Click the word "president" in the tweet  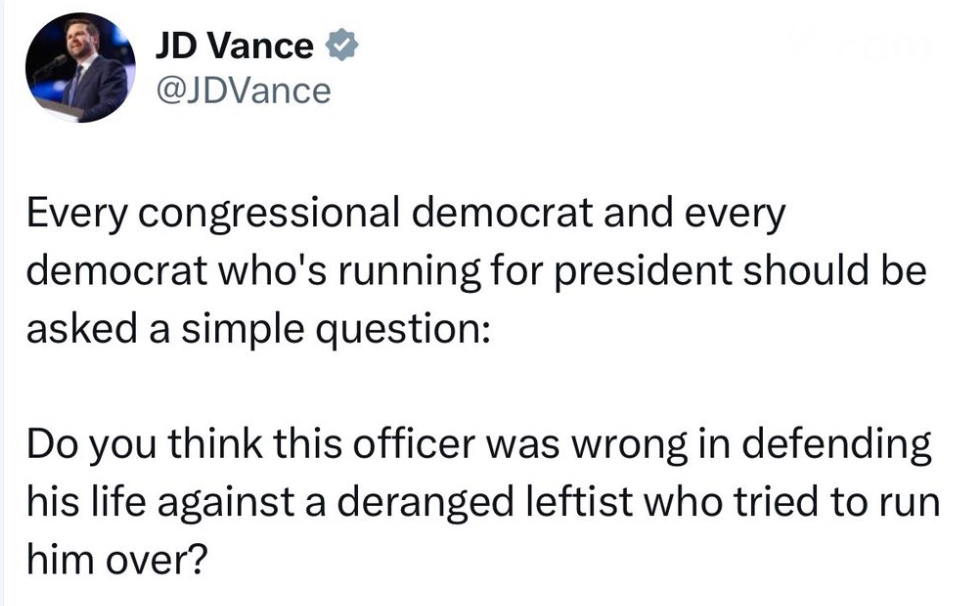pos(657,274)
